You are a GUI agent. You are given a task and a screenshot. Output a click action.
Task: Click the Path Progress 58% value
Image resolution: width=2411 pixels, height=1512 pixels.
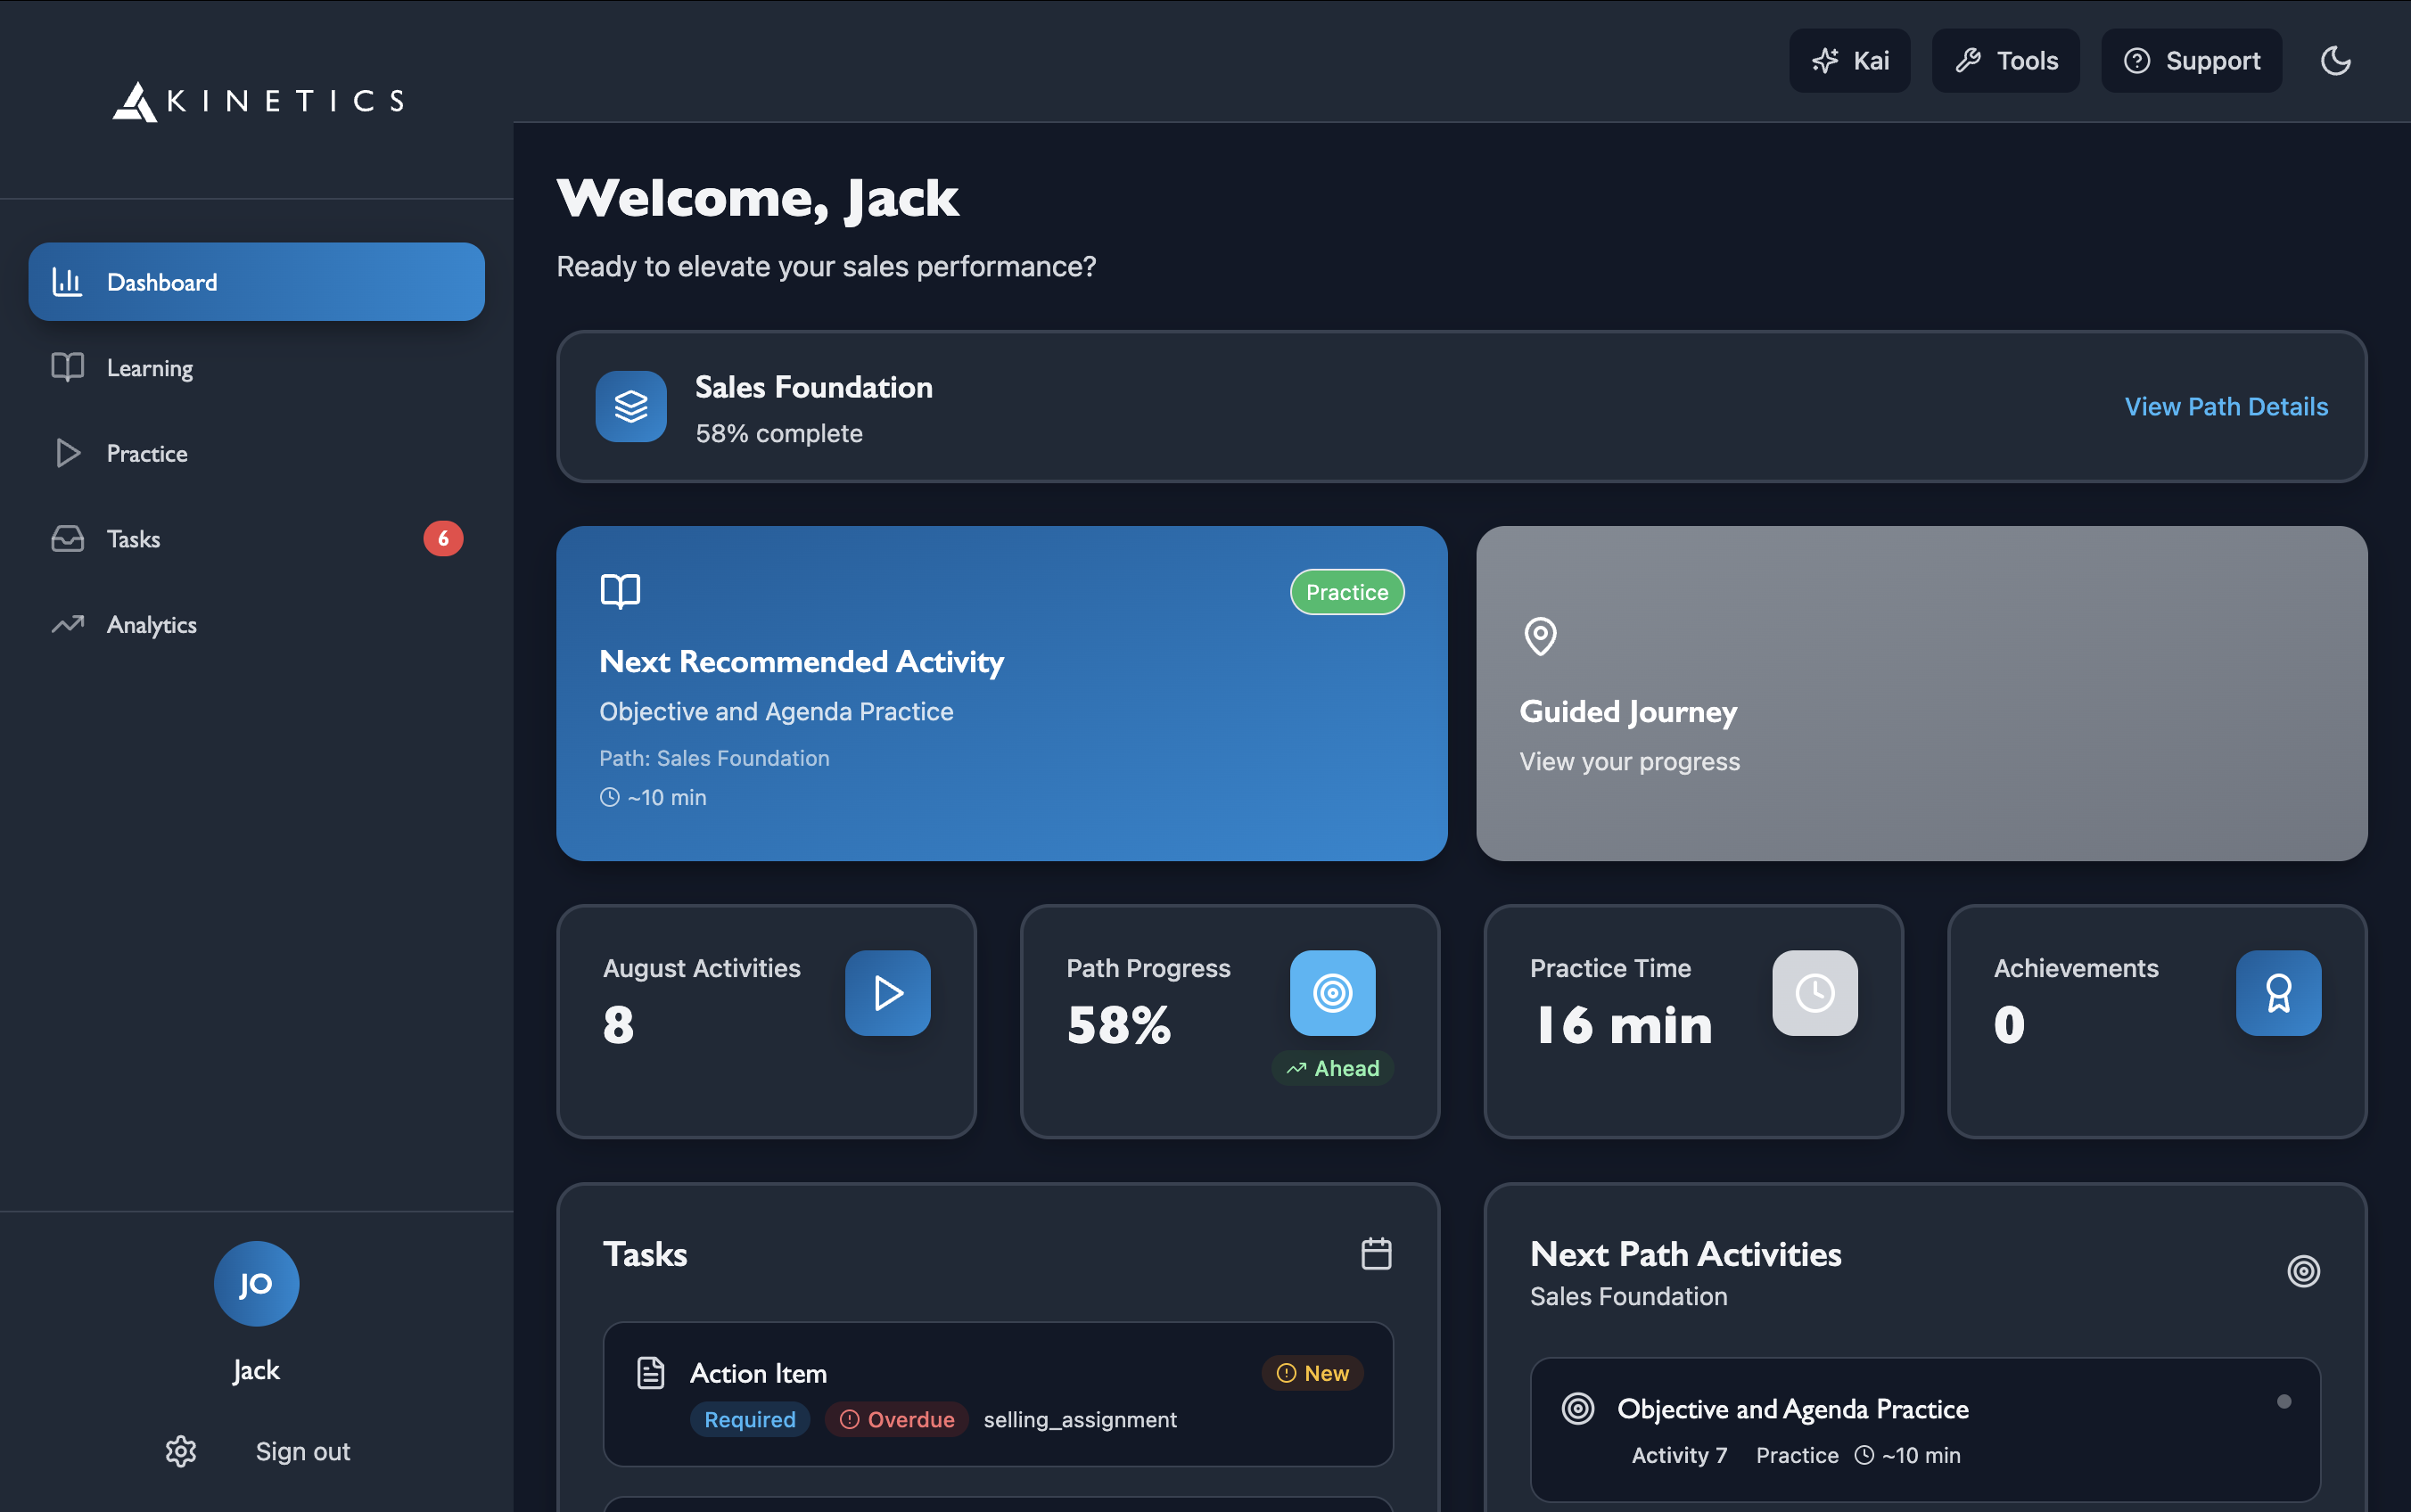tap(1118, 1025)
